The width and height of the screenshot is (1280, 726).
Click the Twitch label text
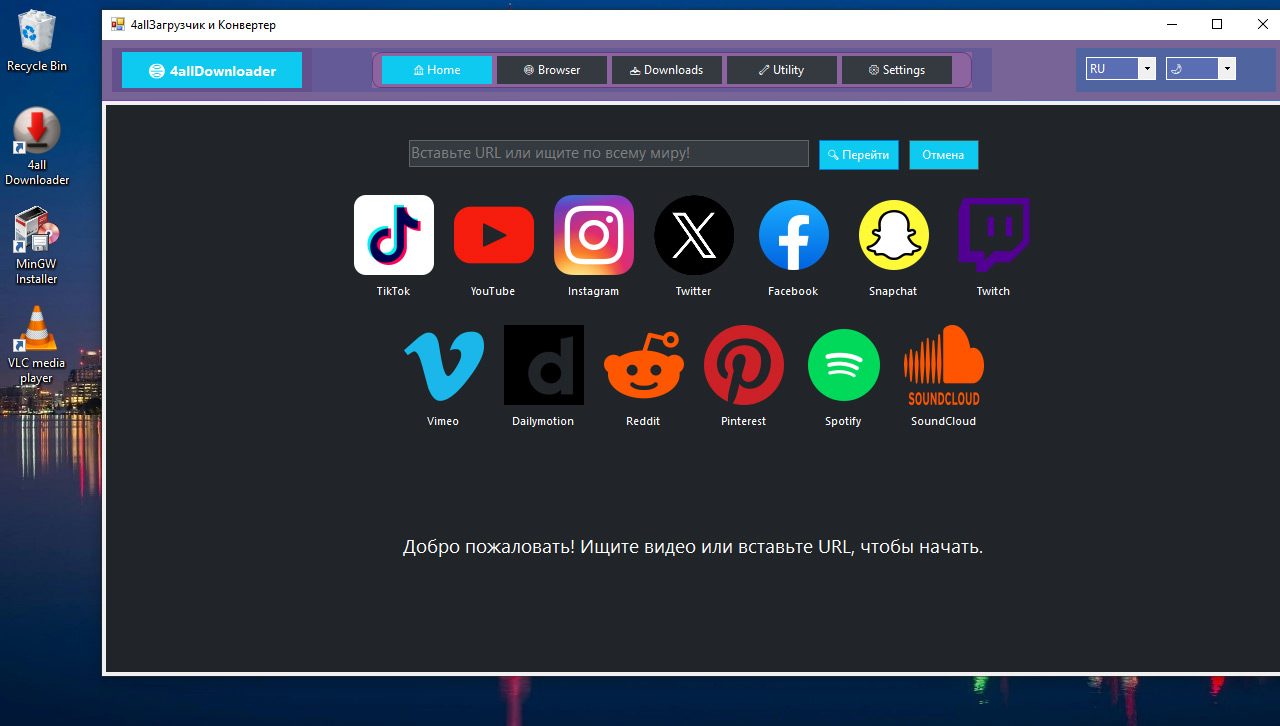pyautogui.click(x=993, y=291)
